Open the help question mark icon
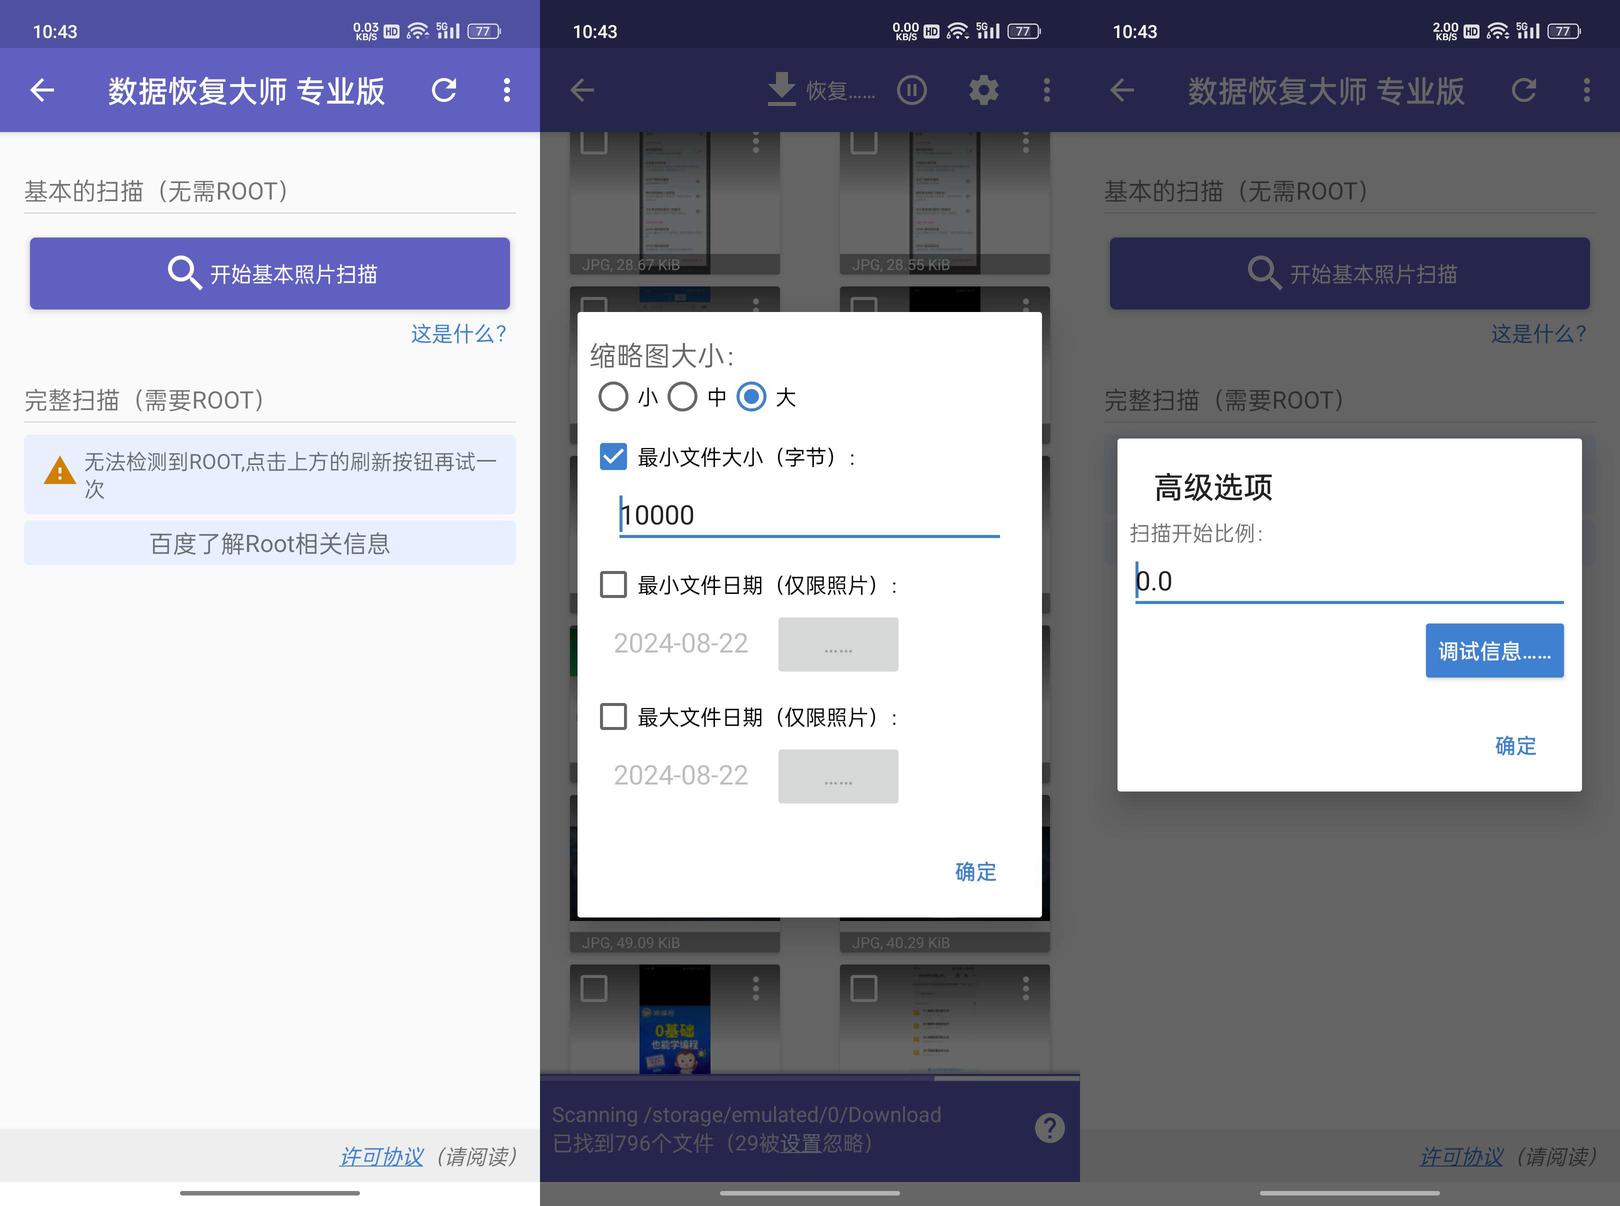The image size is (1620, 1206). point(1049,1128)
